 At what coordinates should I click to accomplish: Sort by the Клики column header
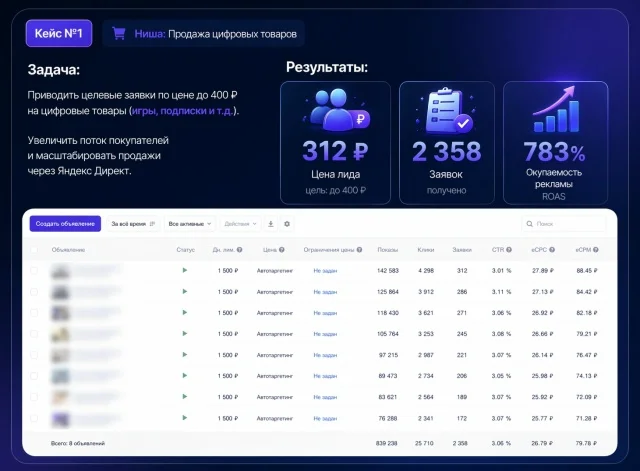point(426,250)
